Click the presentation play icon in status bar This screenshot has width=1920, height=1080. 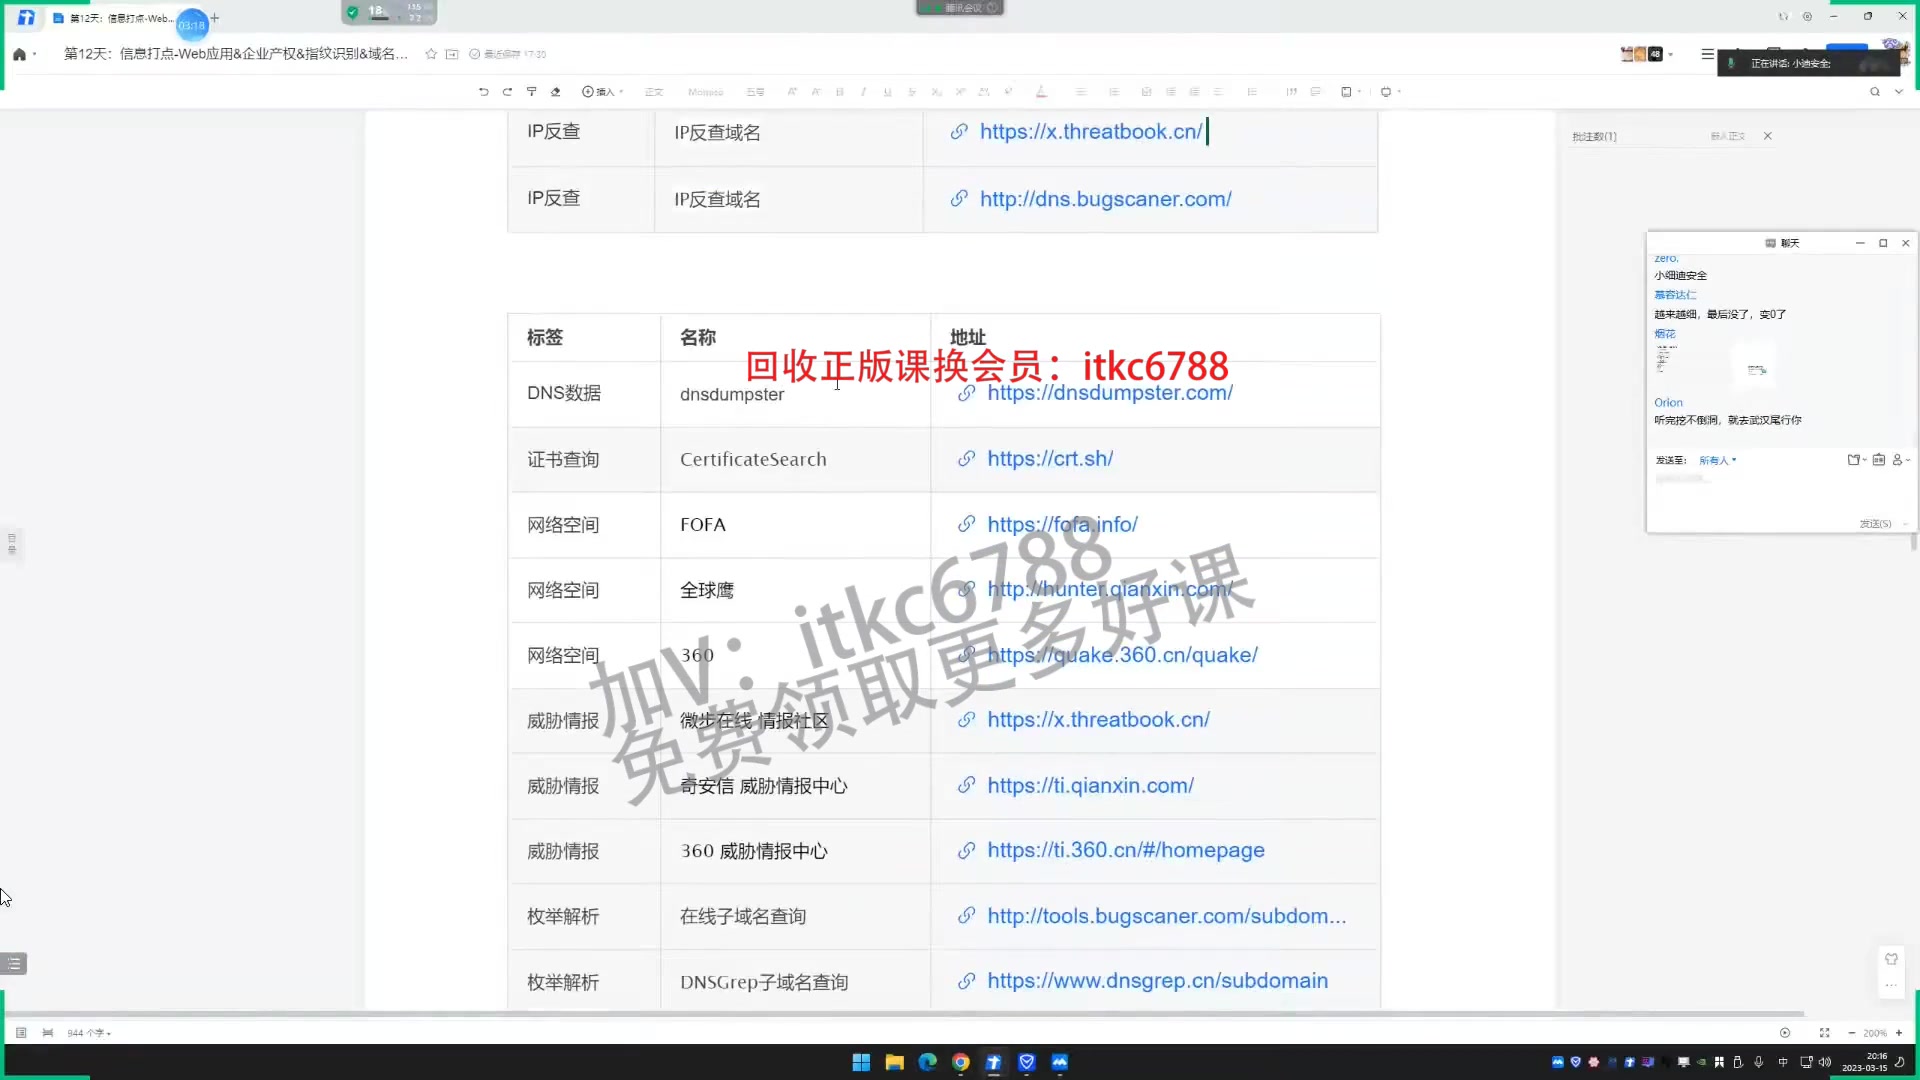point(1785,1033)
